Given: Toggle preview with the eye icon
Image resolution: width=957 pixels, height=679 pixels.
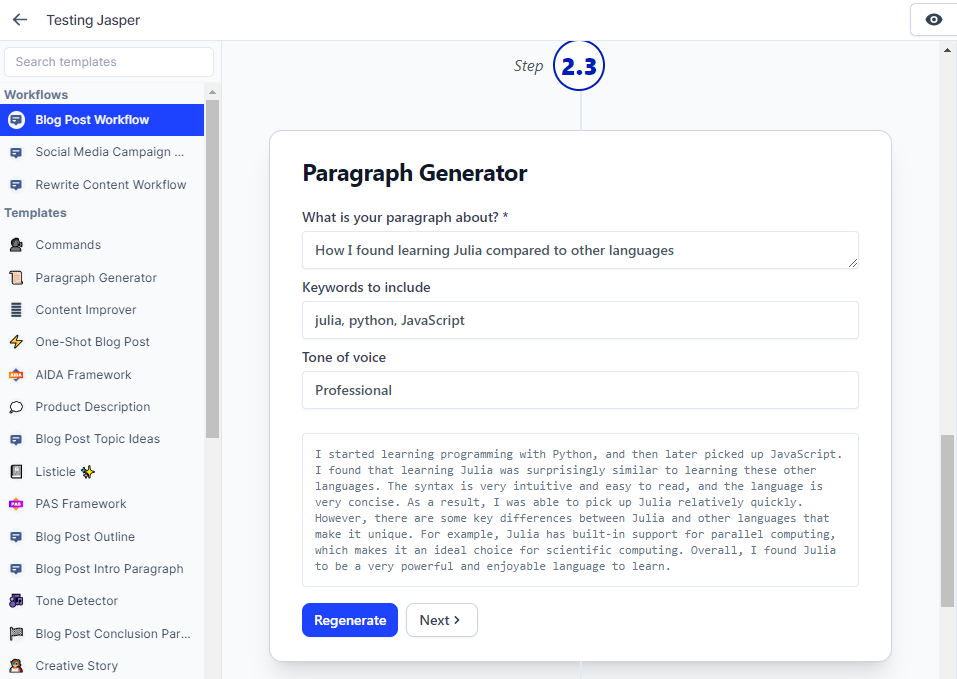Looking at the screenshot, I should (933, 20).
